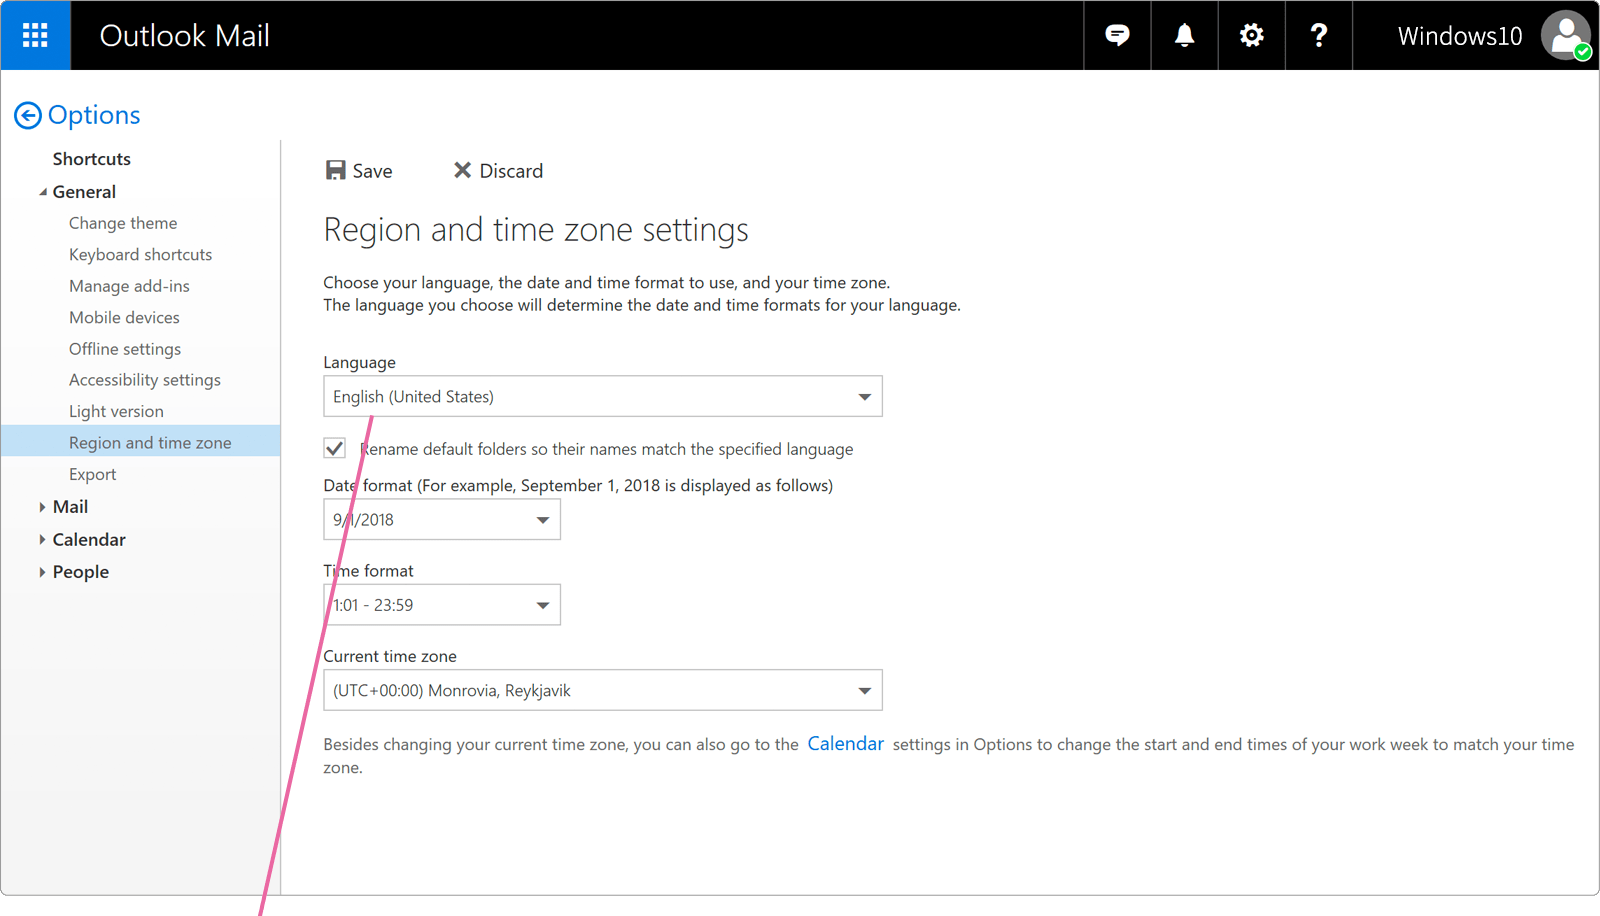Open Windows10 account avatar
The width and height of the screenshot is (1600, 916).
tap(1566, 35)
